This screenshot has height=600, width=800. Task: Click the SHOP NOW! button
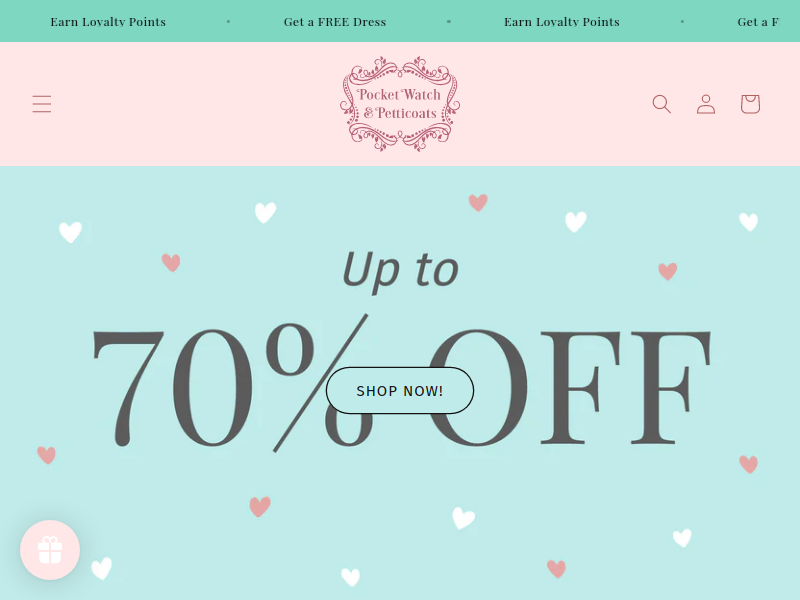point(400,390)
